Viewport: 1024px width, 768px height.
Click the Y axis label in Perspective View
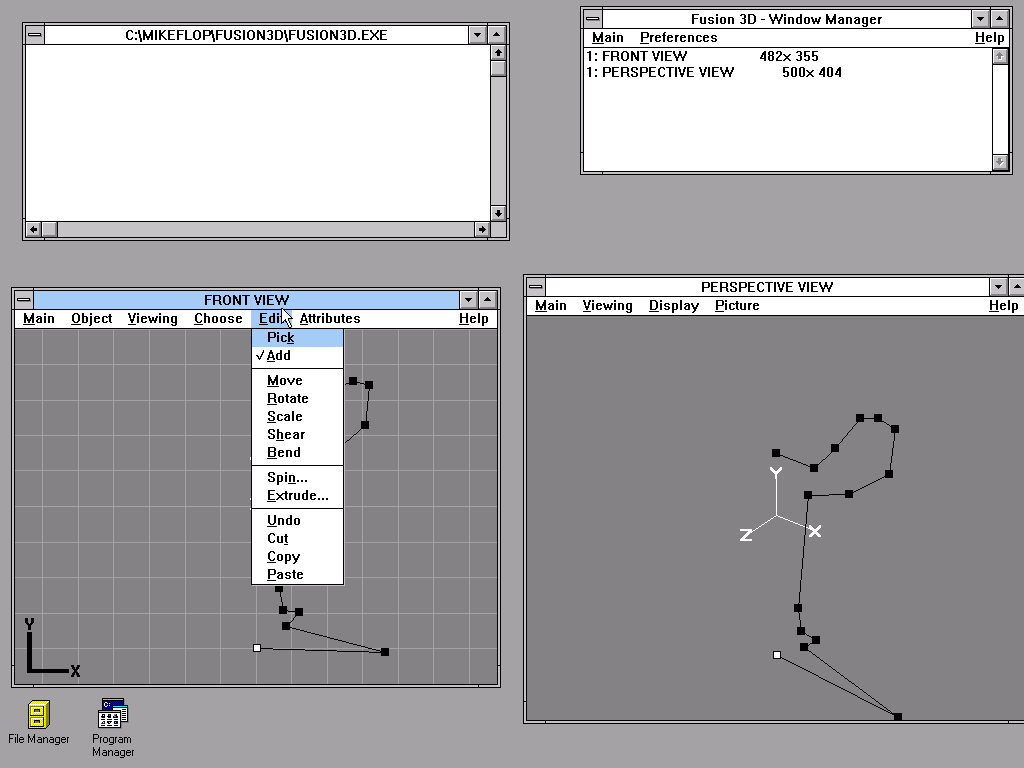[775, 472]
